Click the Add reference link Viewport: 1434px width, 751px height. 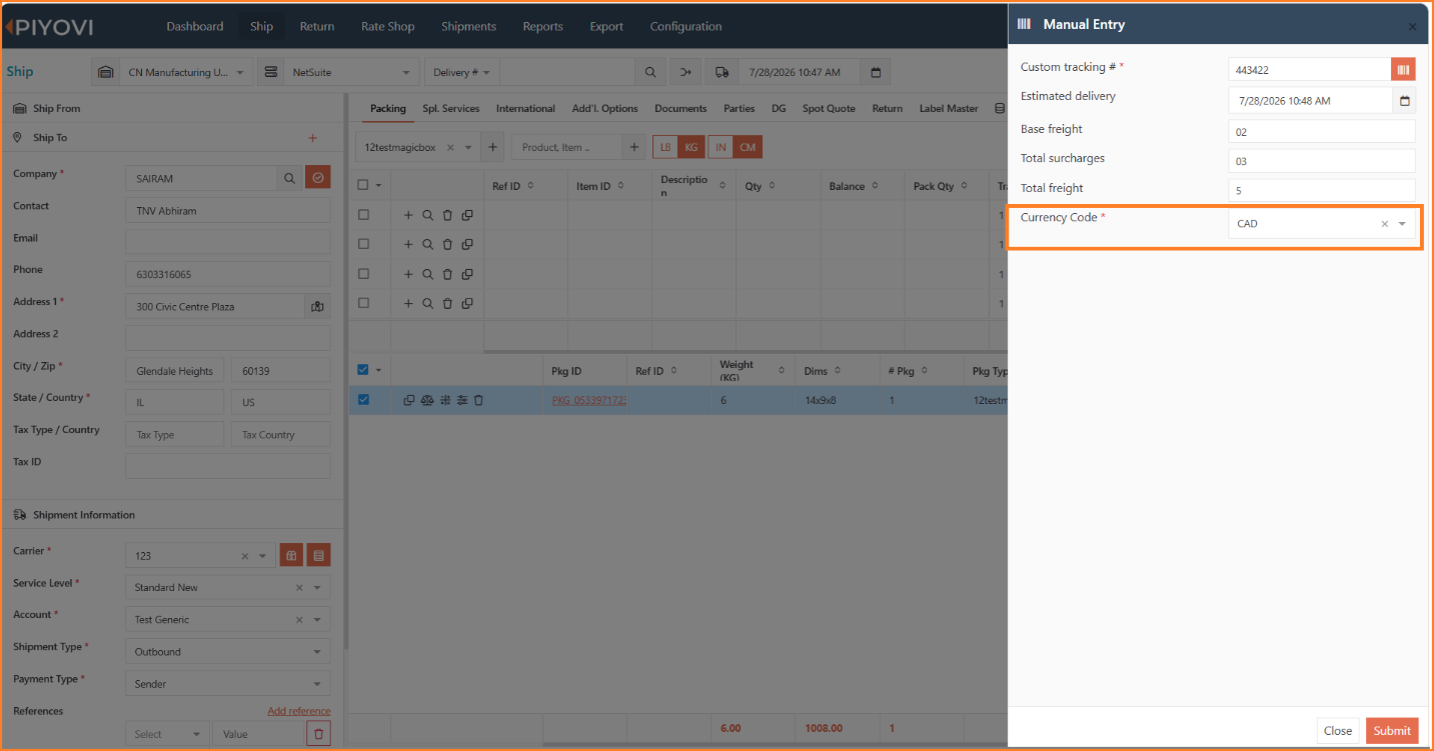[x=299, y=711]
